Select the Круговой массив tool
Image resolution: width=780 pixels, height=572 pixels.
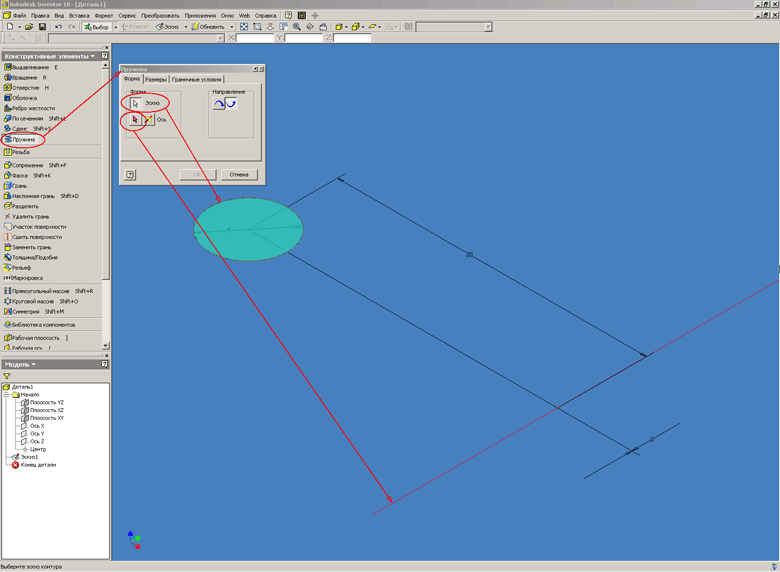click(x=41, y=301)
